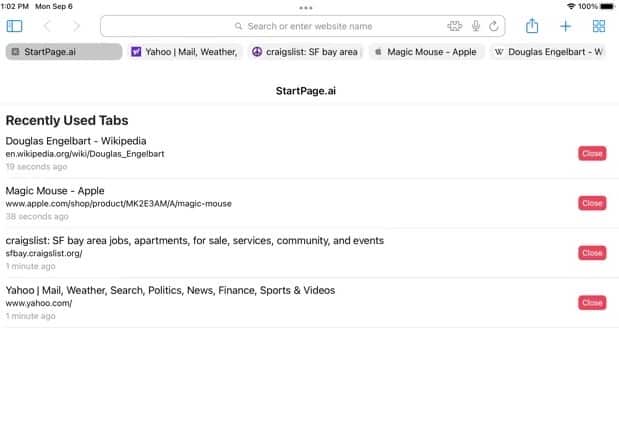This screenshot has height=447, width=619.
Task: Click the 38 seconds ago timestamp
Action: tap(37, 216)
